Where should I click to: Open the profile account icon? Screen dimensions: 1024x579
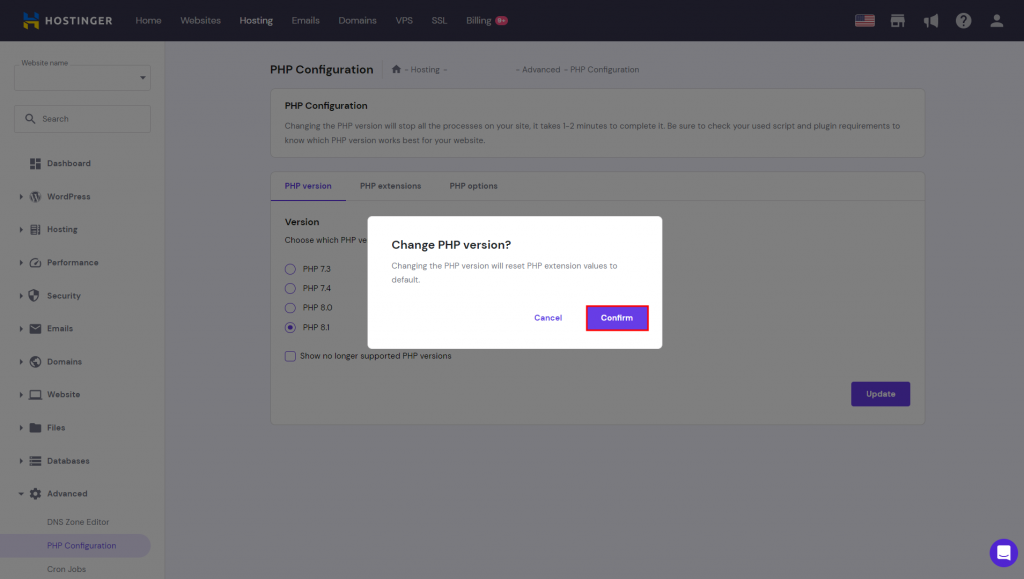[x=996, y=19]
